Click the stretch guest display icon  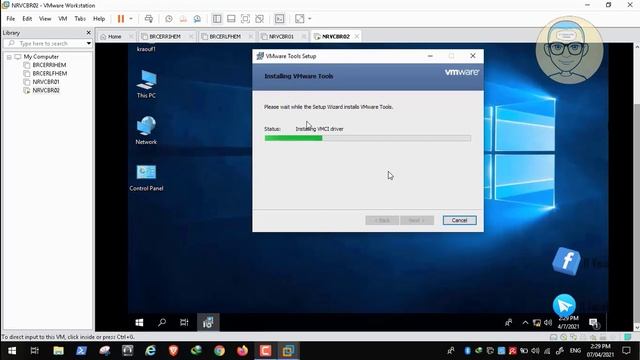pos(300,19)
